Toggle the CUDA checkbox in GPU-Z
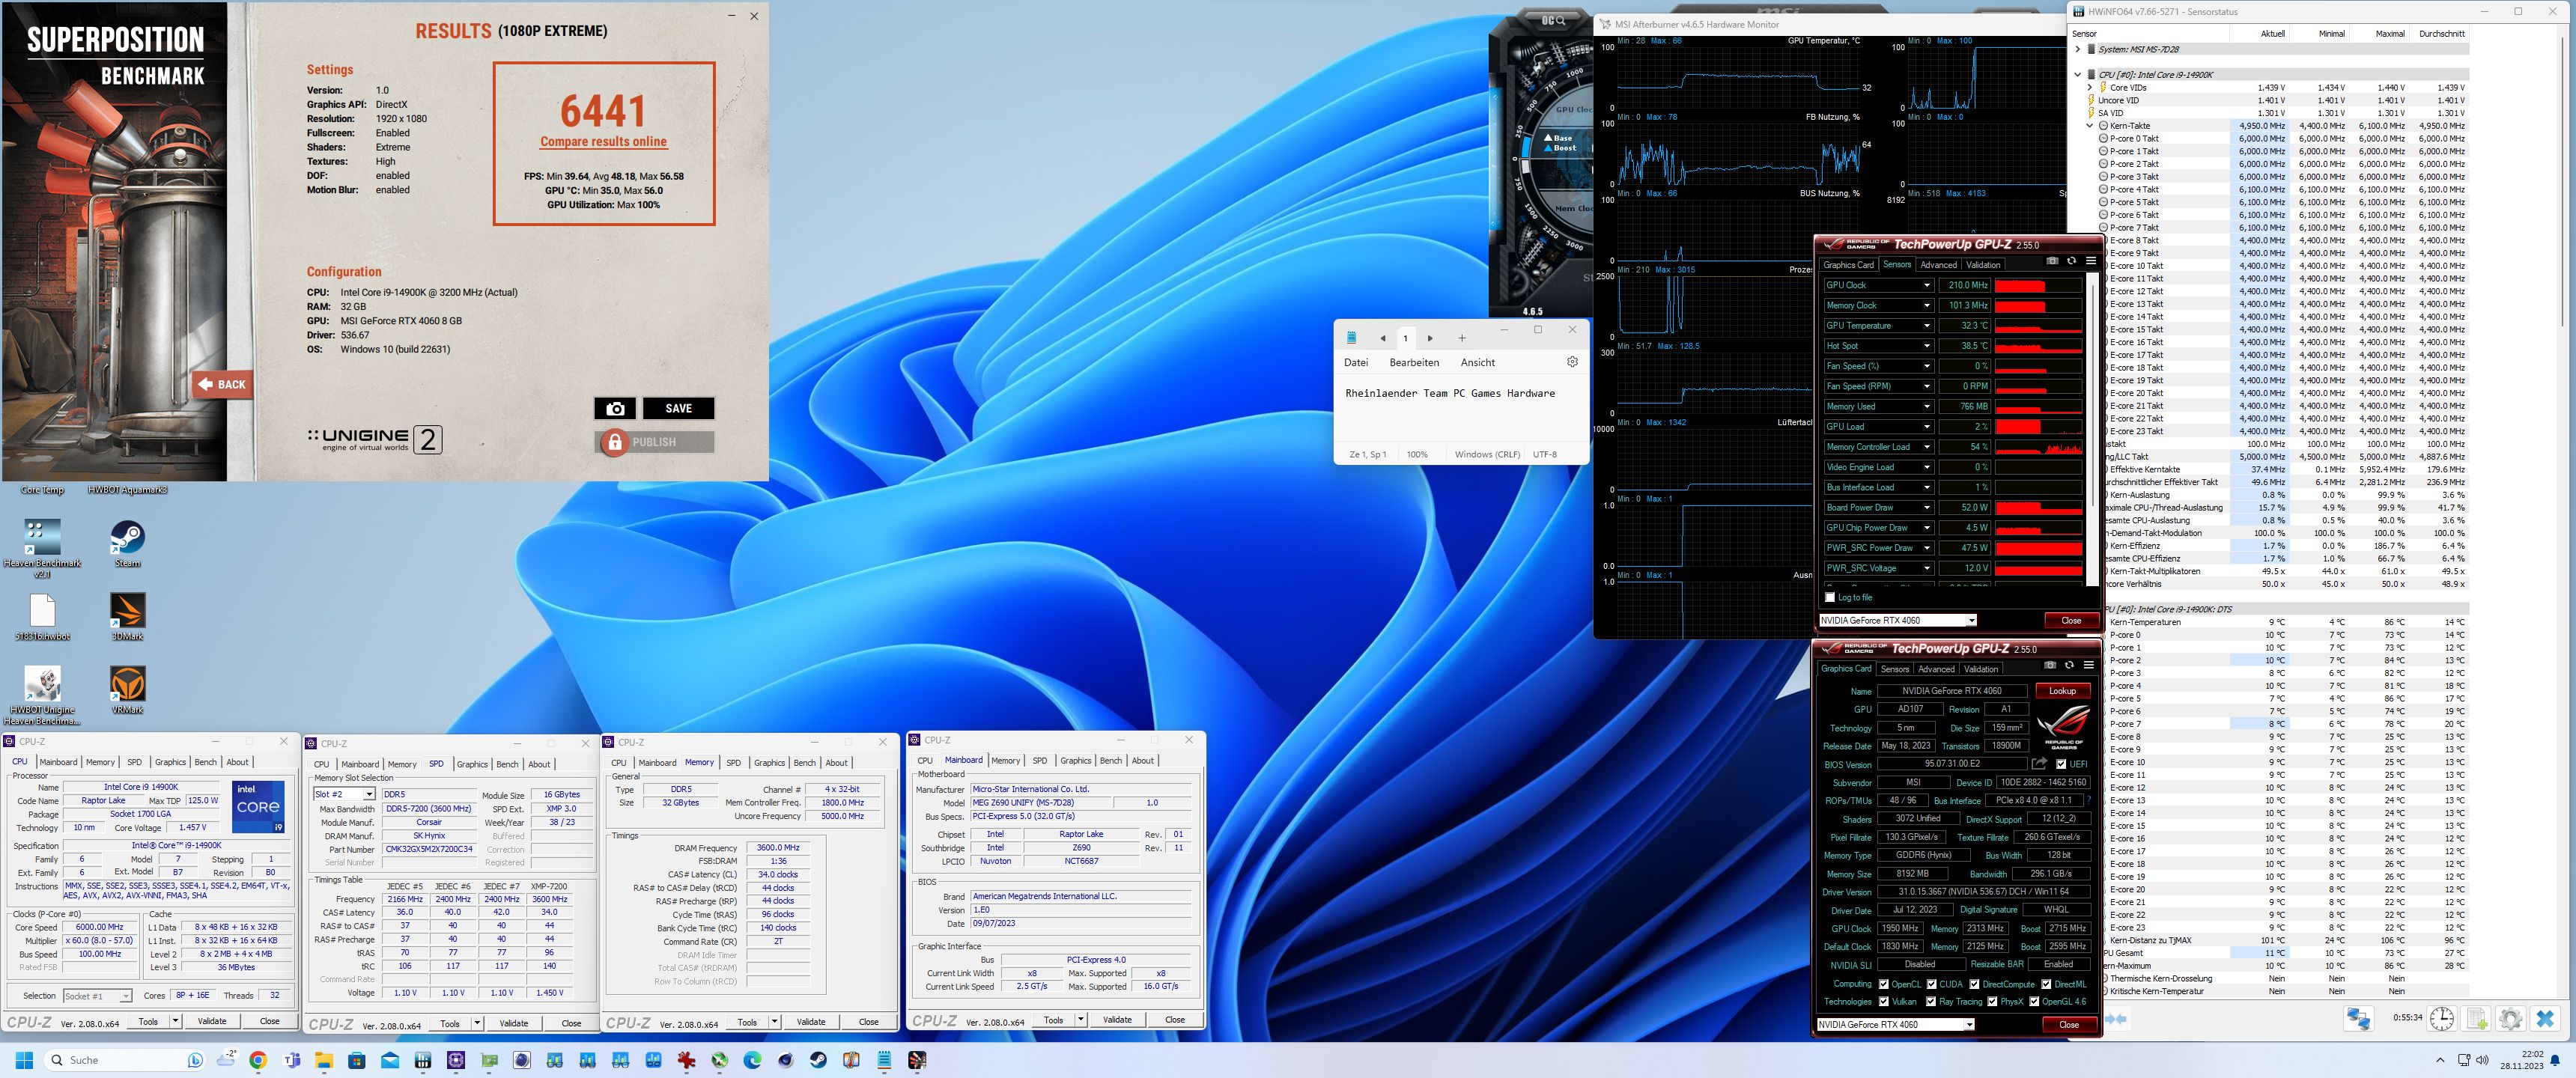2576x1078 pixels. coord(1931,984)
